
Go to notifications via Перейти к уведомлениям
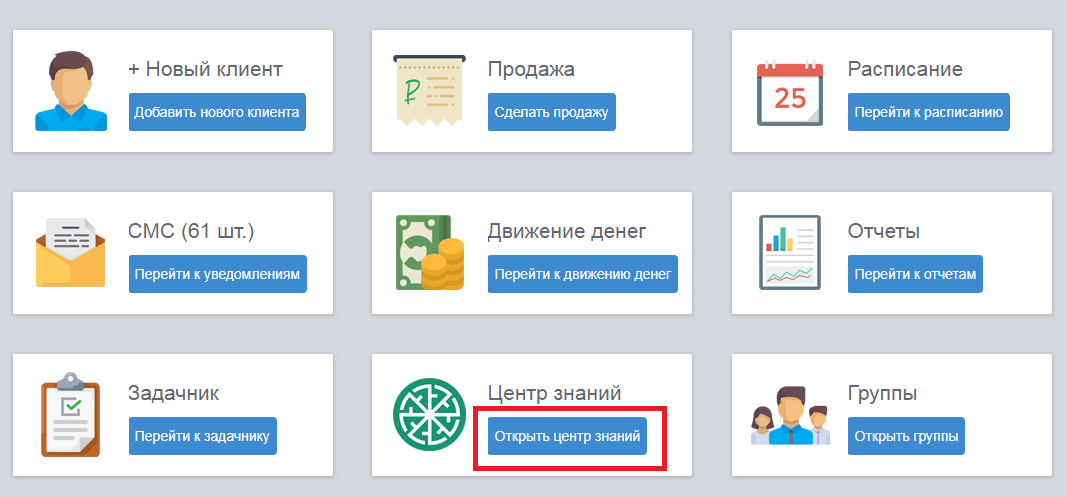218,274
